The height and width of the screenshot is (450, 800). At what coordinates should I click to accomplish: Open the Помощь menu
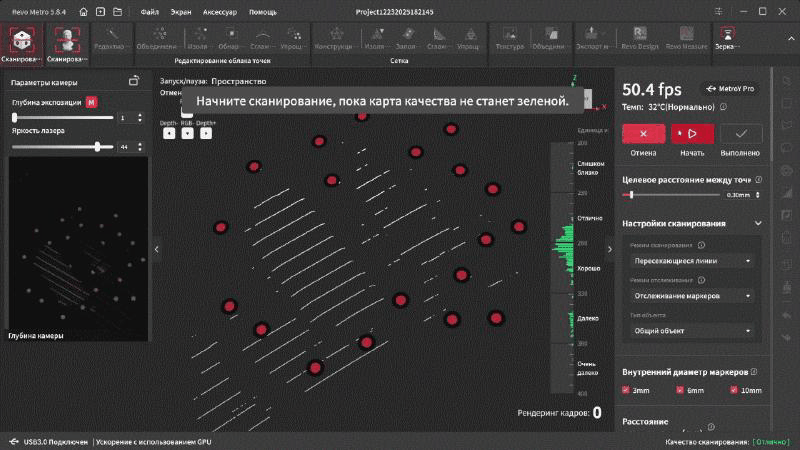263,12
